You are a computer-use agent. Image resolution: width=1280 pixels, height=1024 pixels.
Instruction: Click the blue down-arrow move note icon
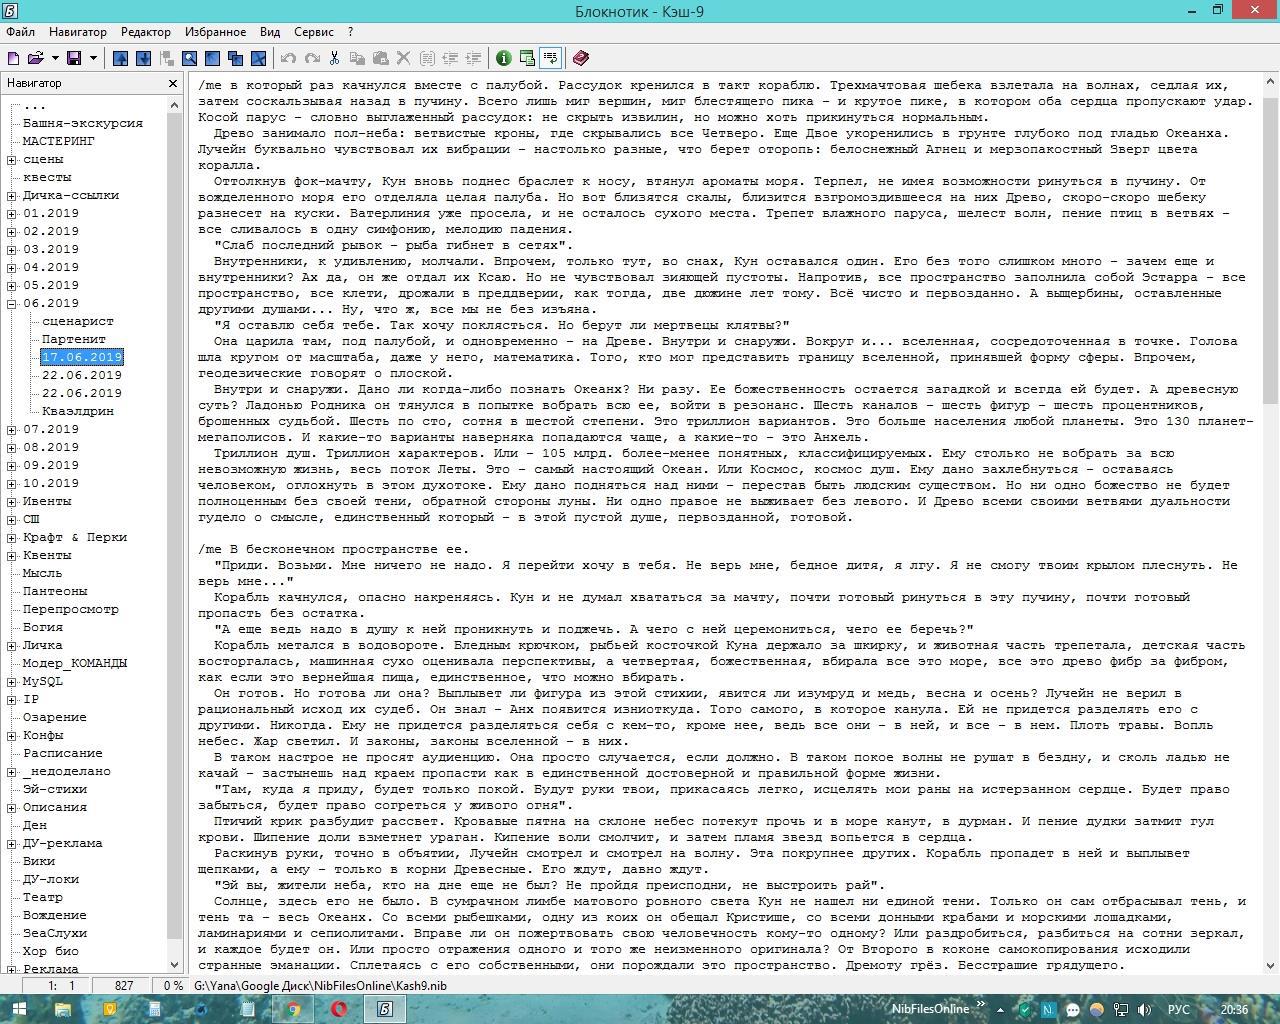pyautogui.click(x=143, y=58)
